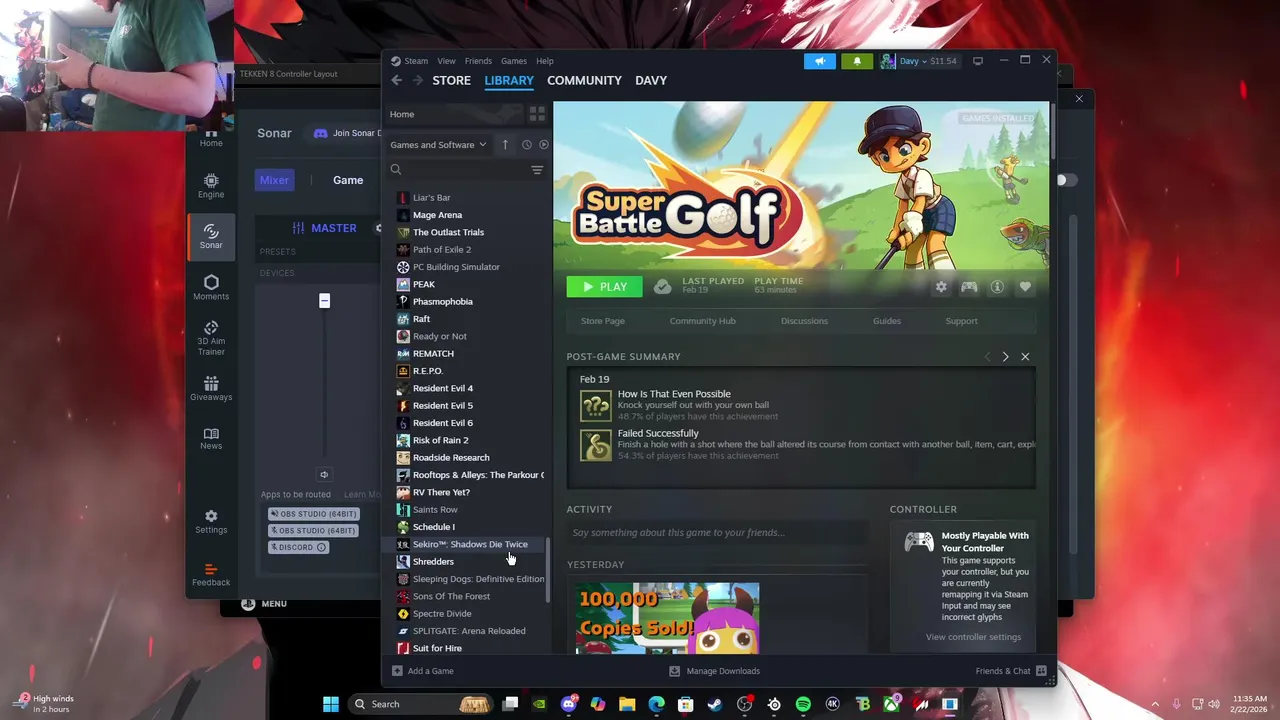This screenshot has width=1280, height=720.
Task: Show hidden system tray icons chevron
Action: [1155, 704]
